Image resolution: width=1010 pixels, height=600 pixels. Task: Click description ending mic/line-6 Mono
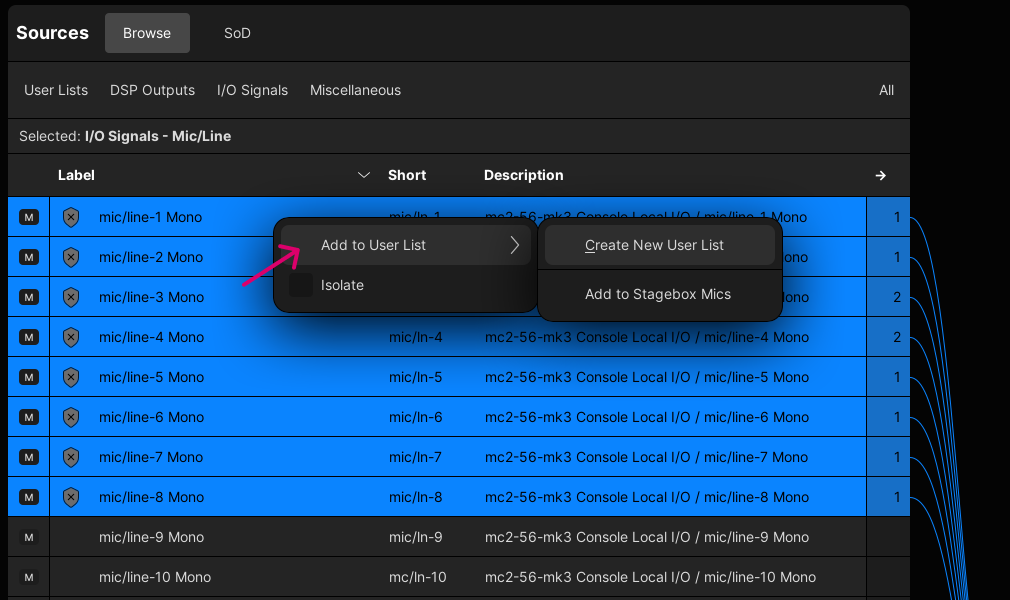pos(647,417)
